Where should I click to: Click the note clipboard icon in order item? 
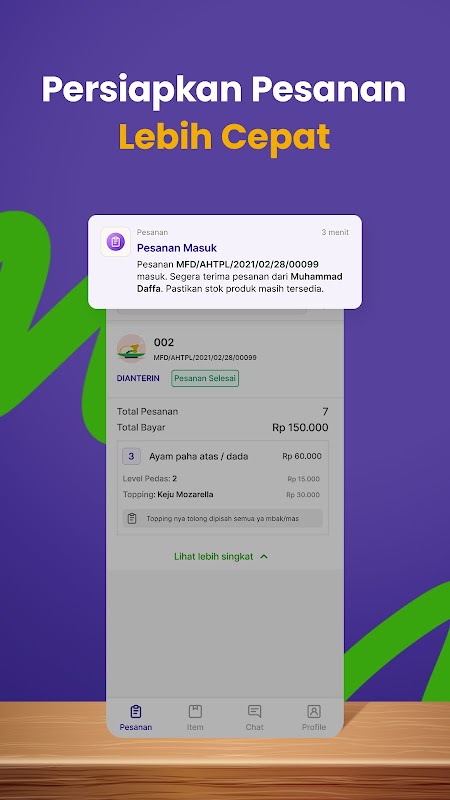point(132,518)
